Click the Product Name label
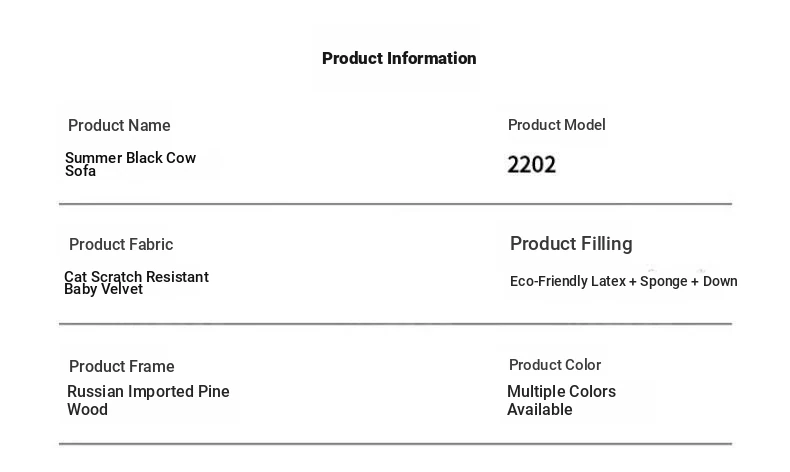Image resolution: width=790 pixels, height=472 pixels. (119, 126)
